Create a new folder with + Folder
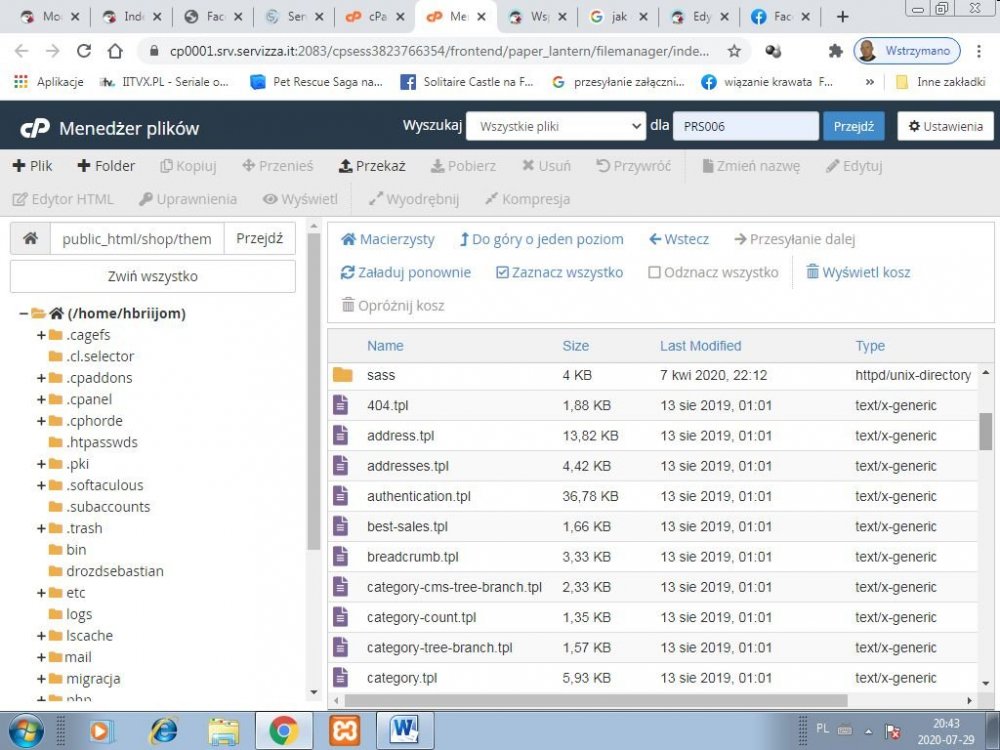The width and height of the screenshot is (1000, 750). pyautogui.click(x=106, y=166)
